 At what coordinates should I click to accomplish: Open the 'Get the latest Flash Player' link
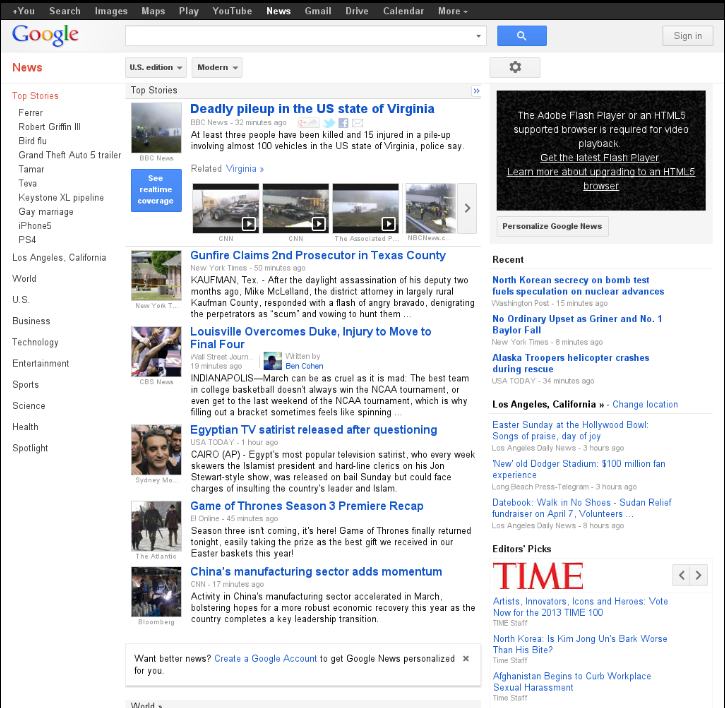point(600,158)
